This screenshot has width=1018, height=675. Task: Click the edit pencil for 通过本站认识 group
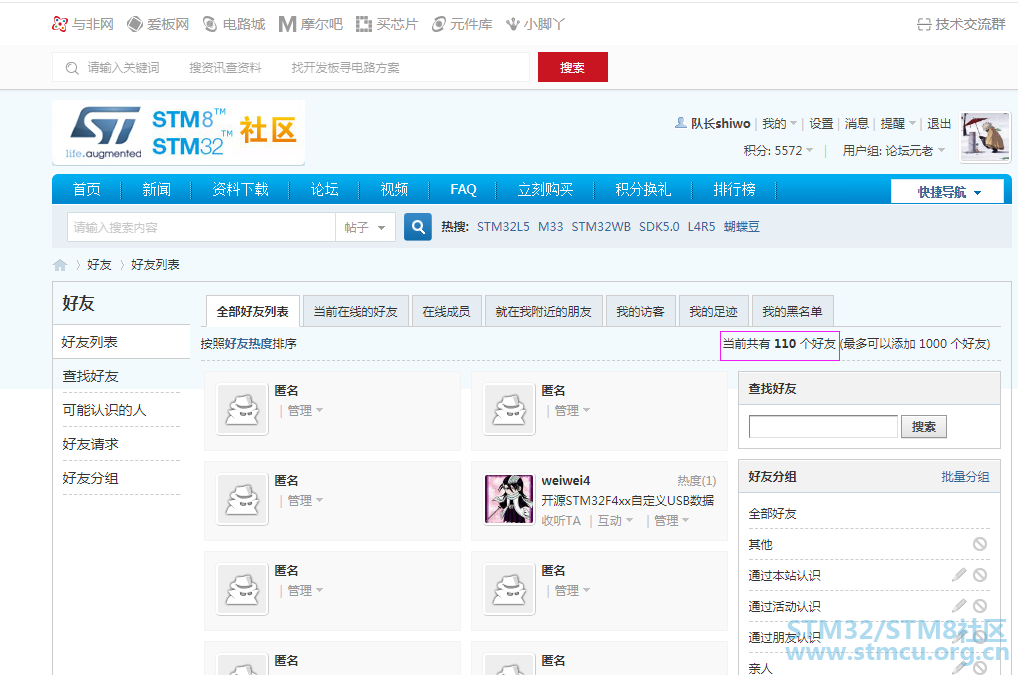pyautogui.click(x=959, y=574)
